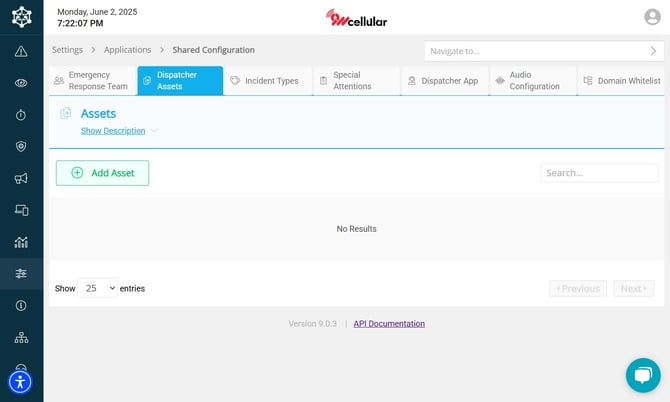Screen dimensions: 670x402
Task: Select the shield icon in sidebar
Action: (21, 146)
